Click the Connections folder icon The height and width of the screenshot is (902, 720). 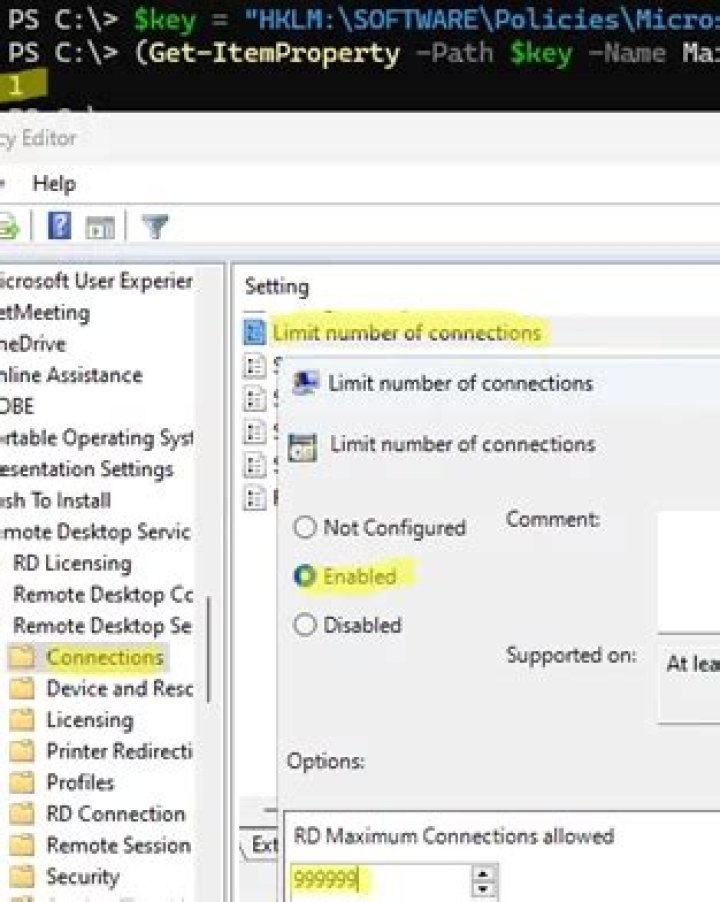22,657
